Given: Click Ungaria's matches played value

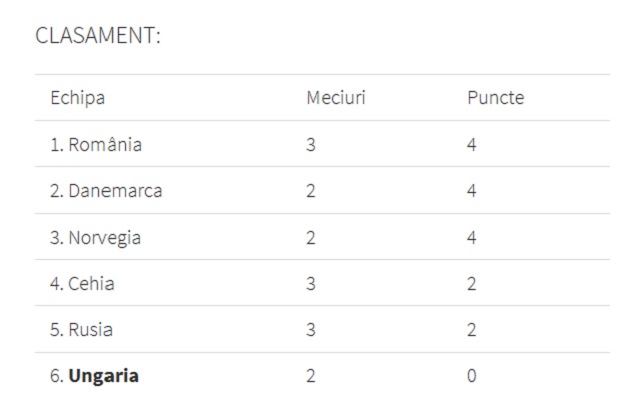Looking at the screenshot, I should (311, 376).
